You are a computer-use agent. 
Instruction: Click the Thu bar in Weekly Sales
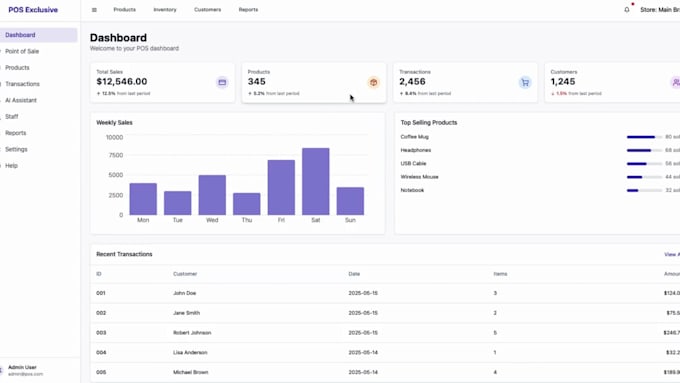(247, 204)
